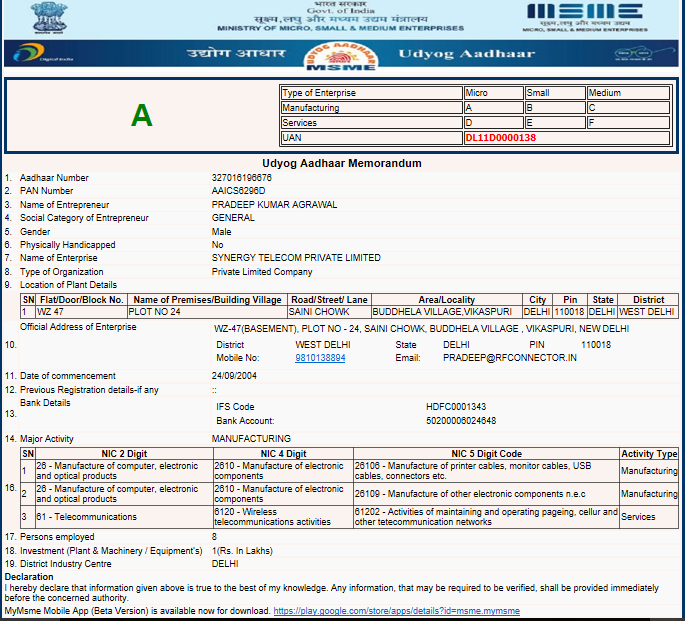Click the MSME logo at top right
This screenshot has width=685, height=621.
click(585, 18)
